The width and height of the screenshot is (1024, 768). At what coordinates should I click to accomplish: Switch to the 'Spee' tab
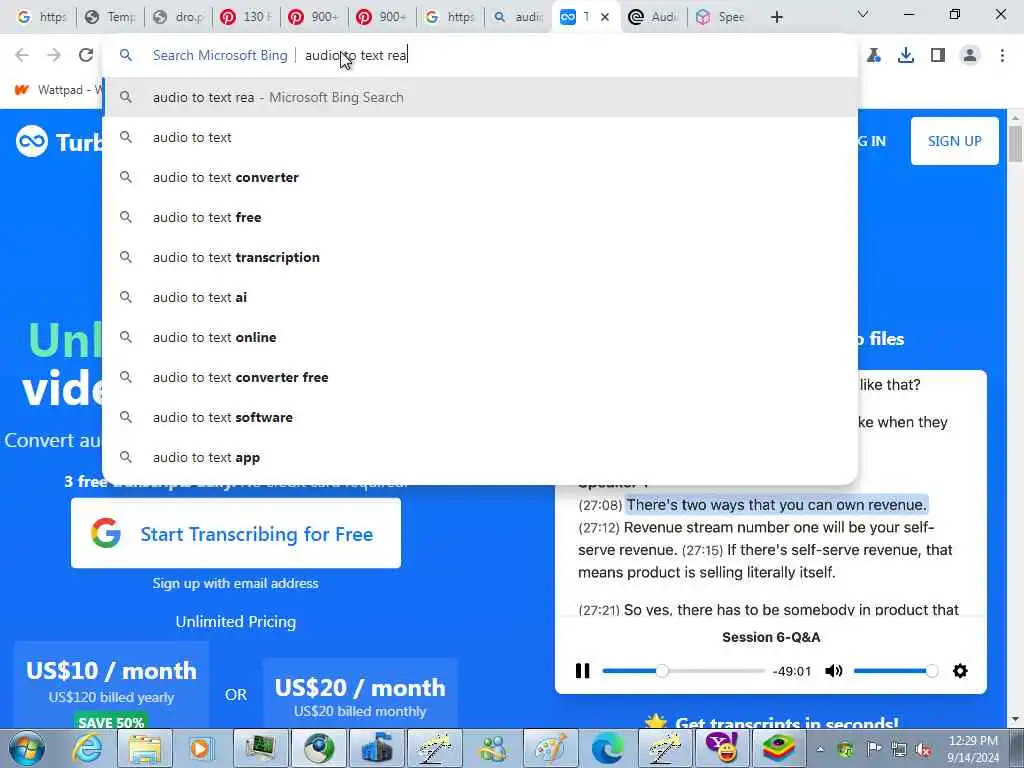721,17
